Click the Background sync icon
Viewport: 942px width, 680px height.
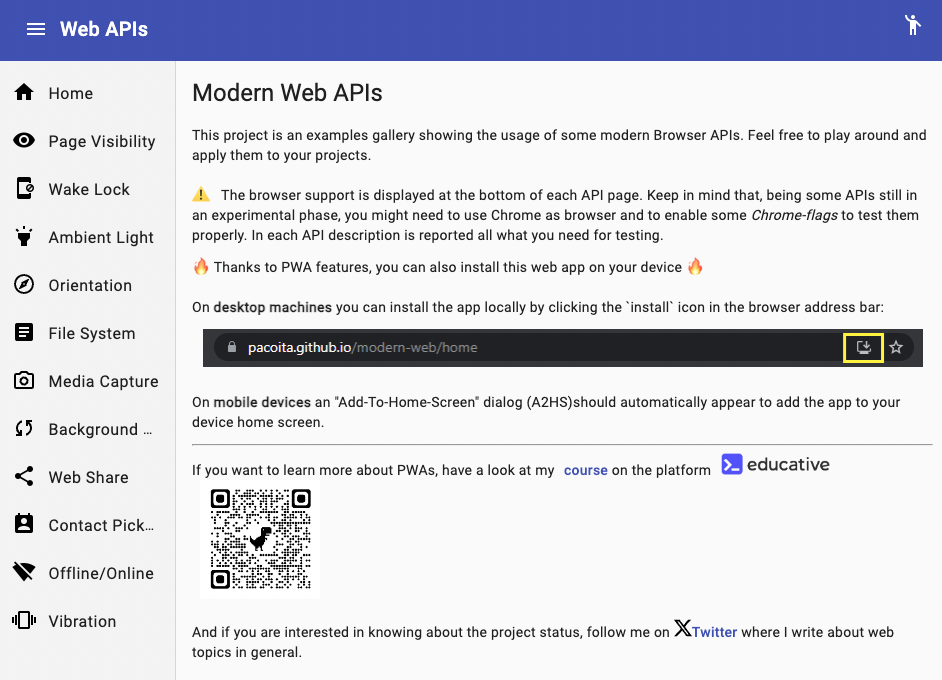[x=24, y=429]
